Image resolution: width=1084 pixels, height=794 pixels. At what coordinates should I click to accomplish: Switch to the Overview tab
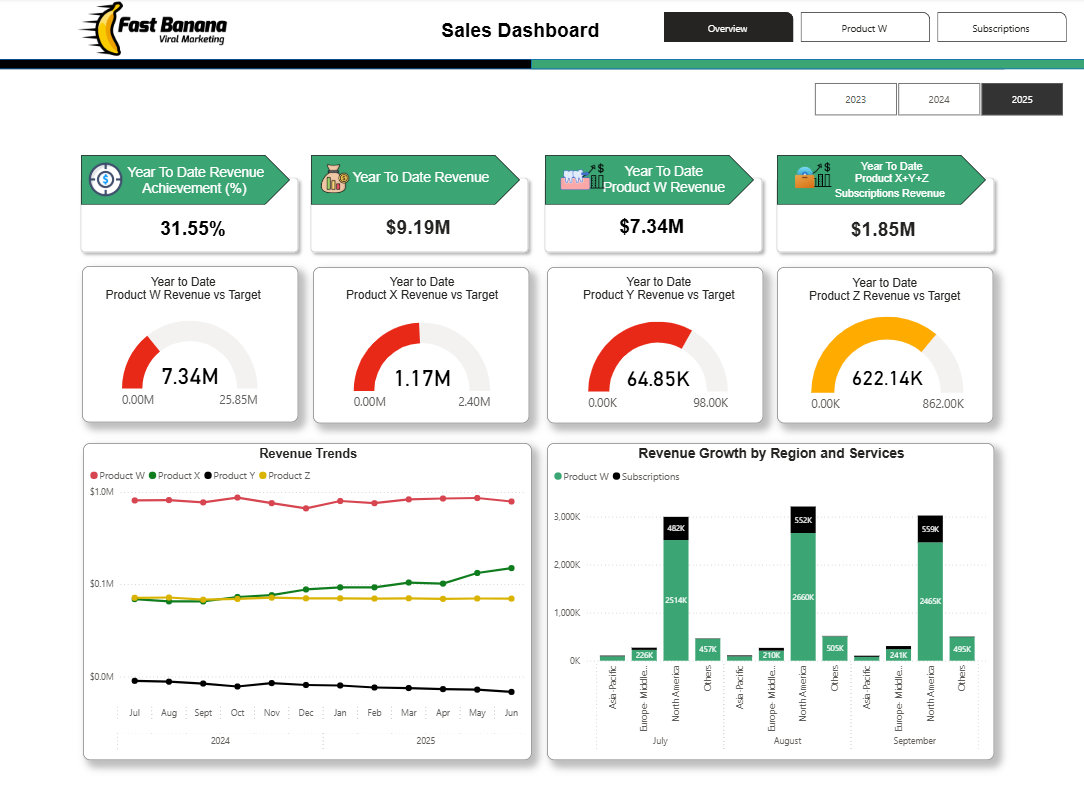pos(727,28)
